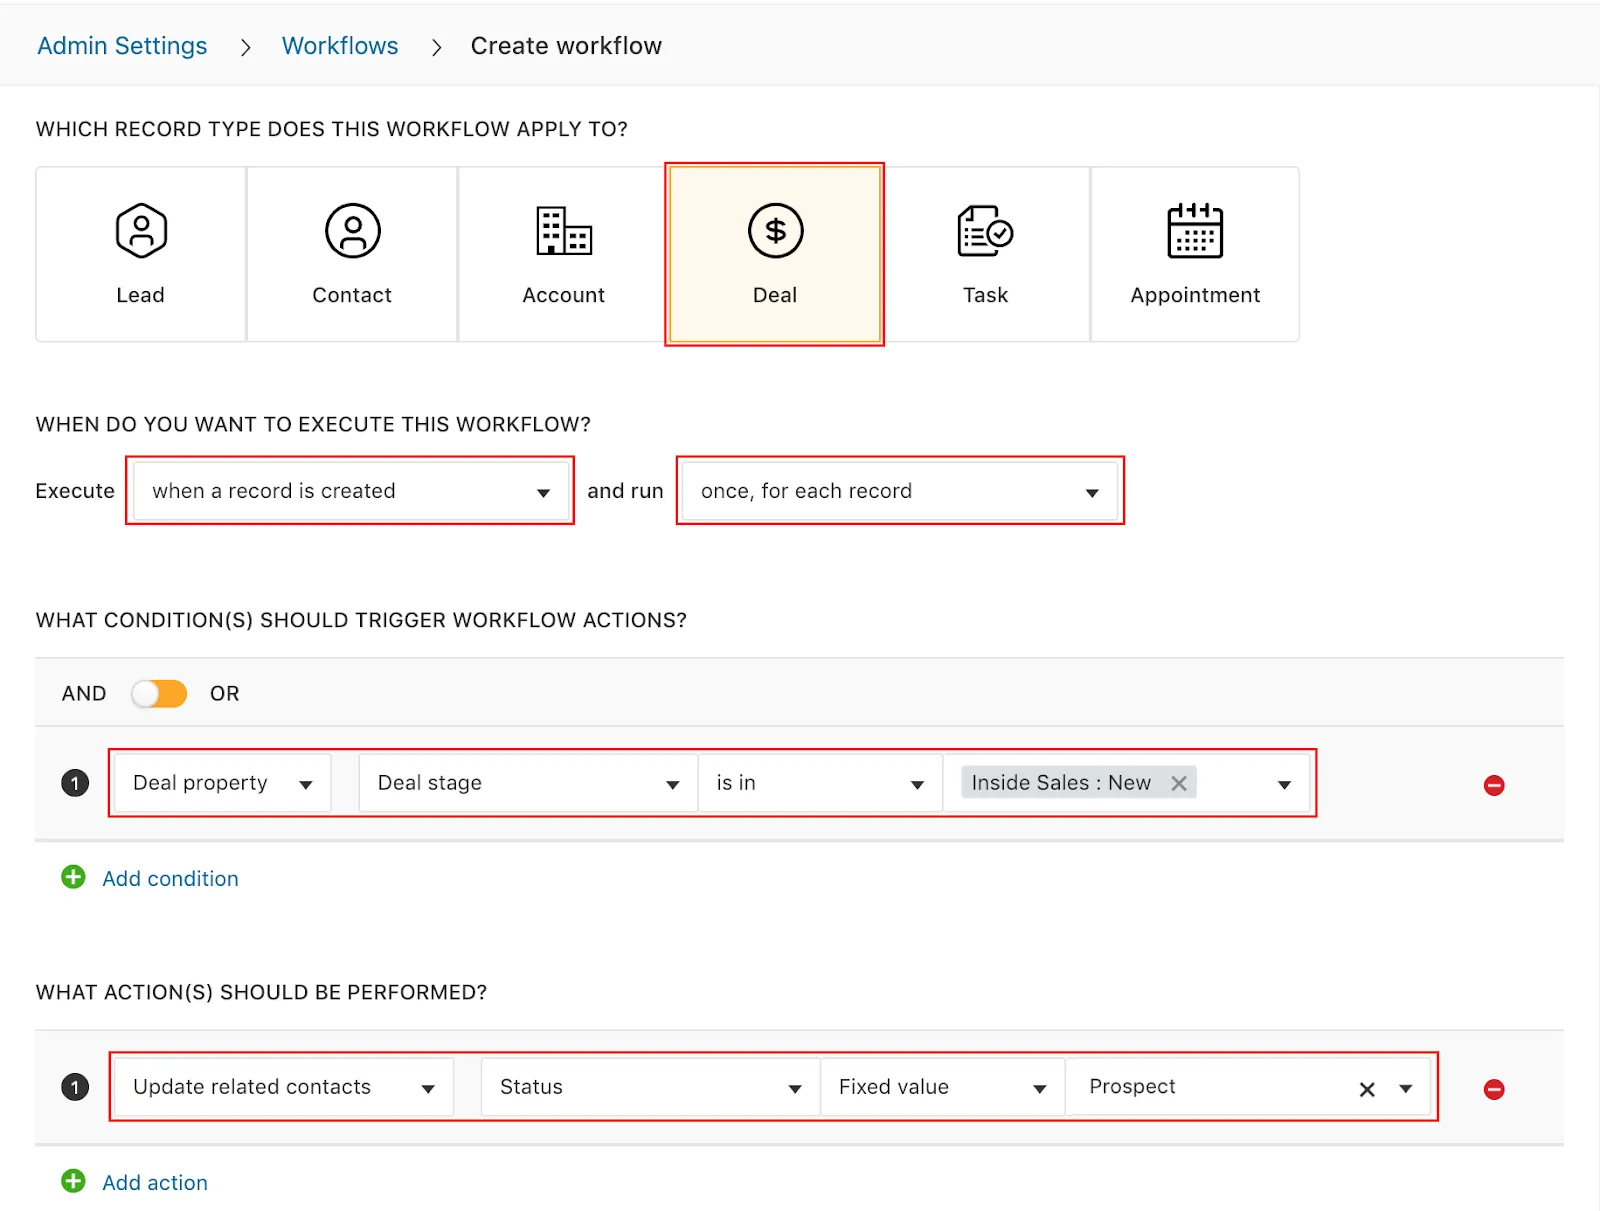
Task: Expand the Prospect value dropdown arrow
Action: click(x=1406, y=1089)
